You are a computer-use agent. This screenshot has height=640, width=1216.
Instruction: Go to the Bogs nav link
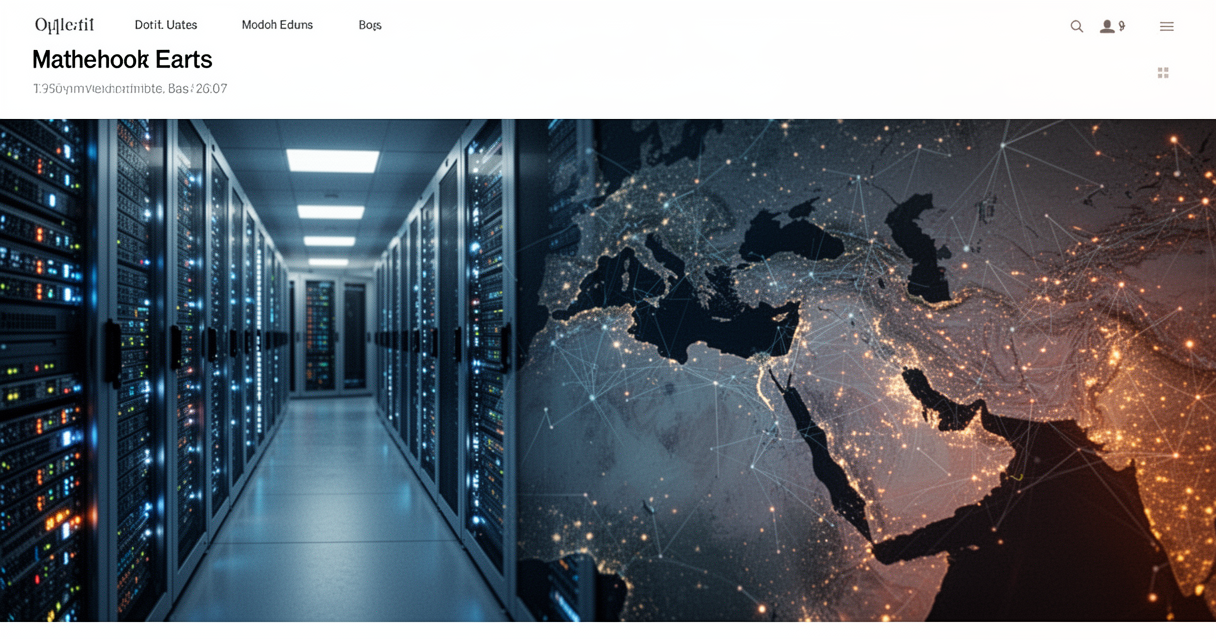pyautogui.click(x=370, y=25)
